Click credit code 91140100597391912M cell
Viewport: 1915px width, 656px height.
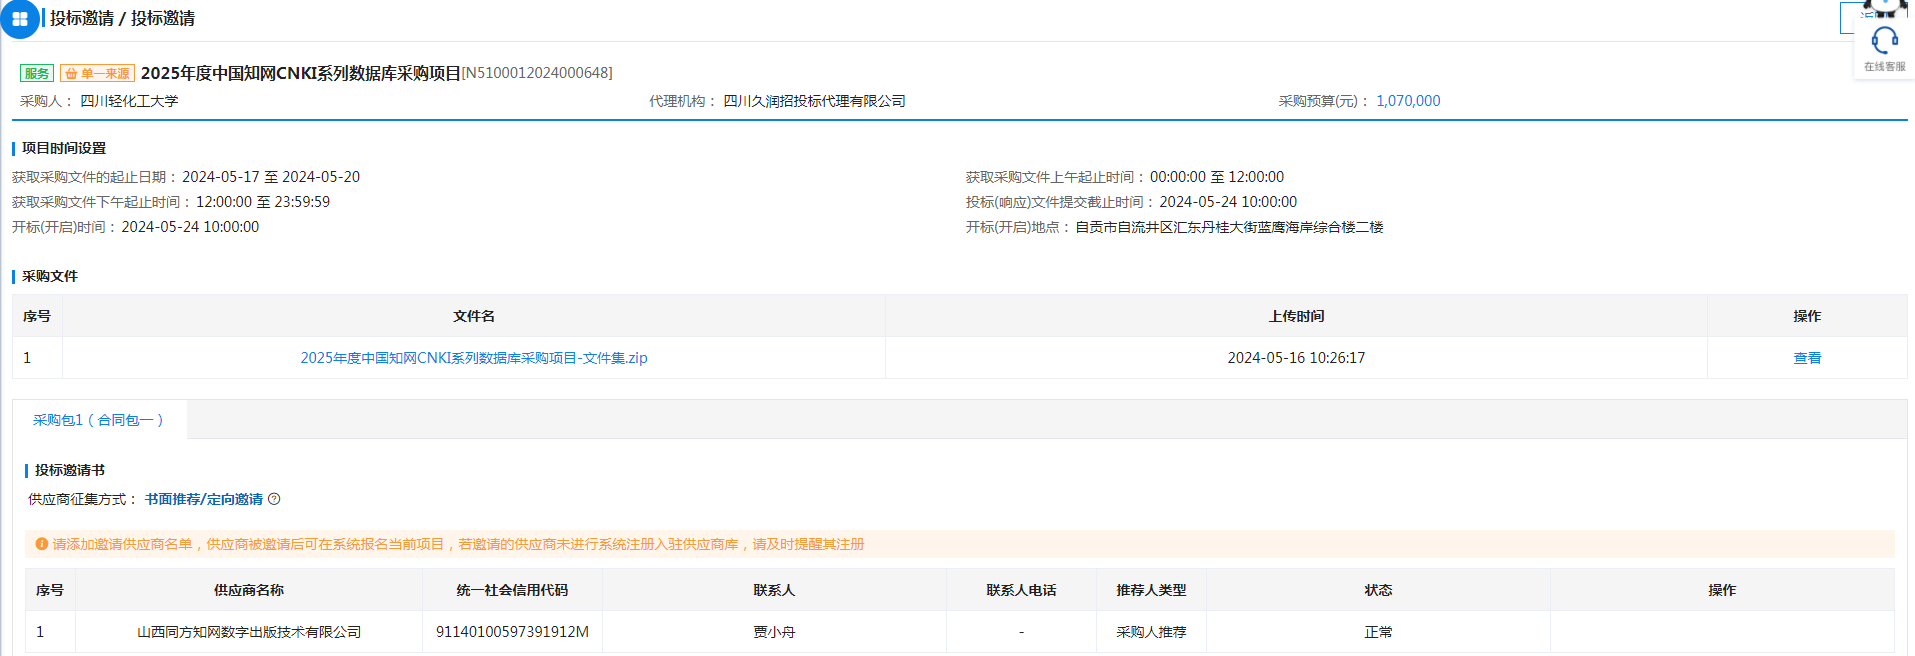pos(512,632)
